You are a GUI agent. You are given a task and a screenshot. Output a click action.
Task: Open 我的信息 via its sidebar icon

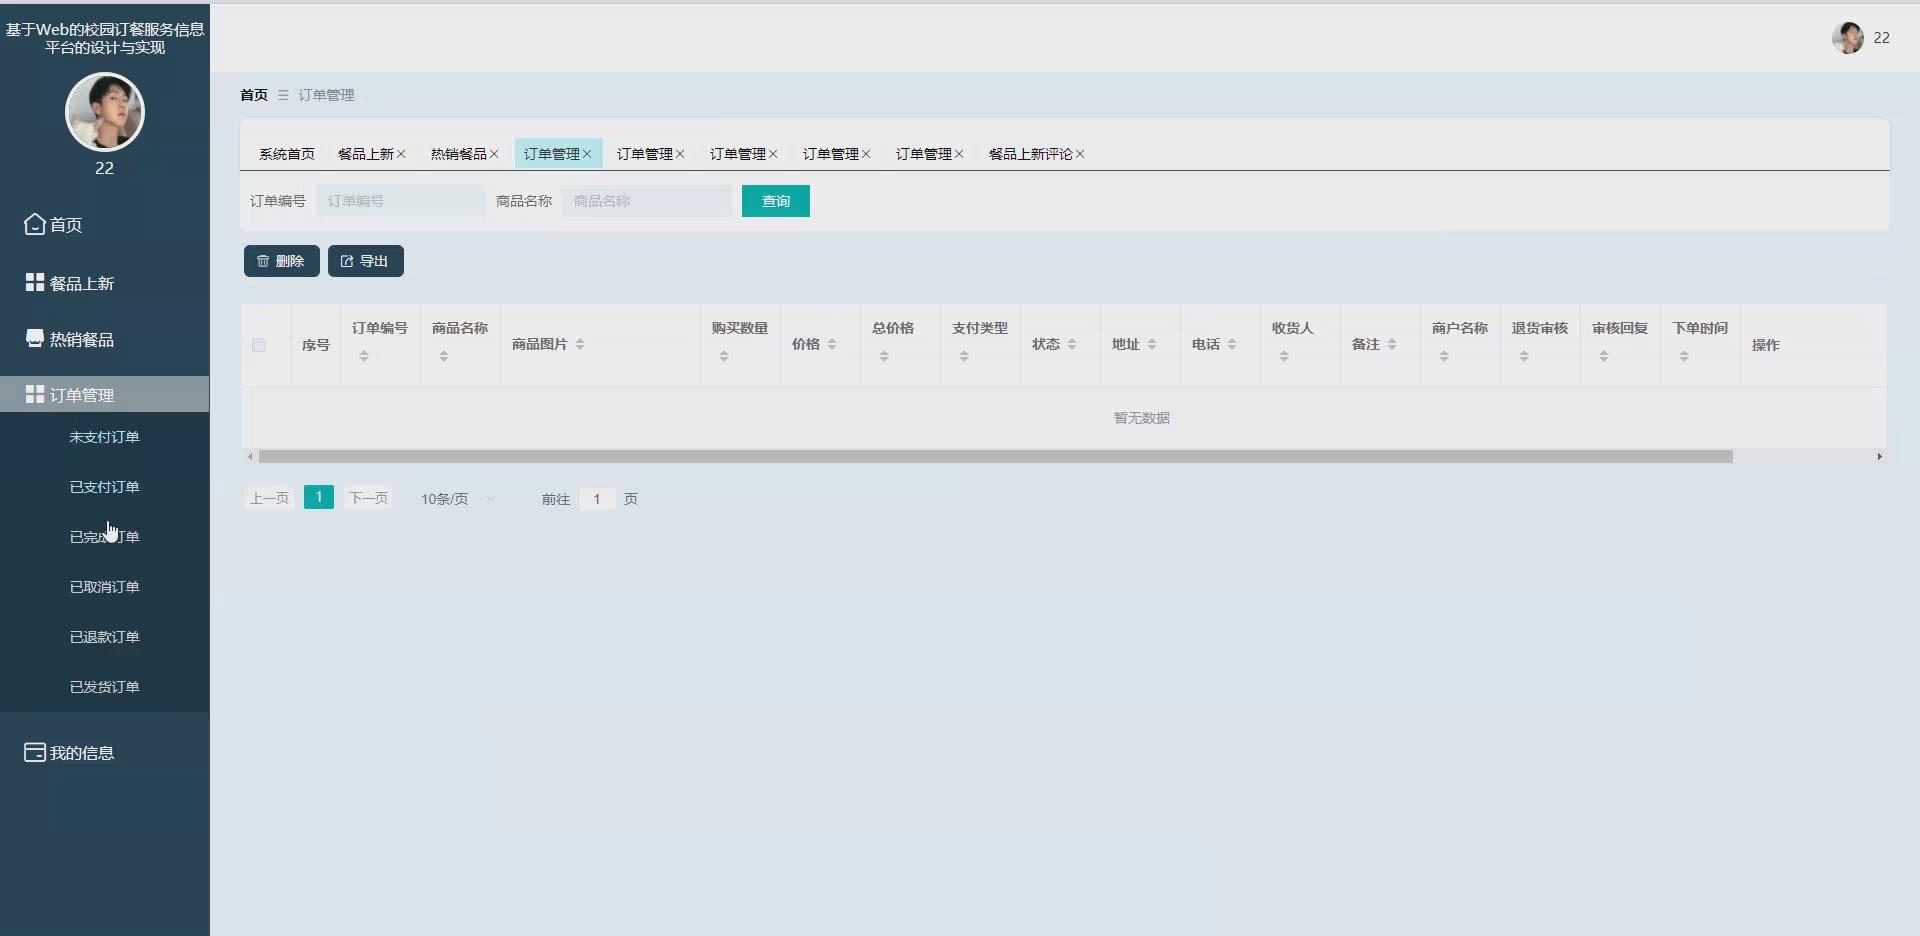coord(33,752)
